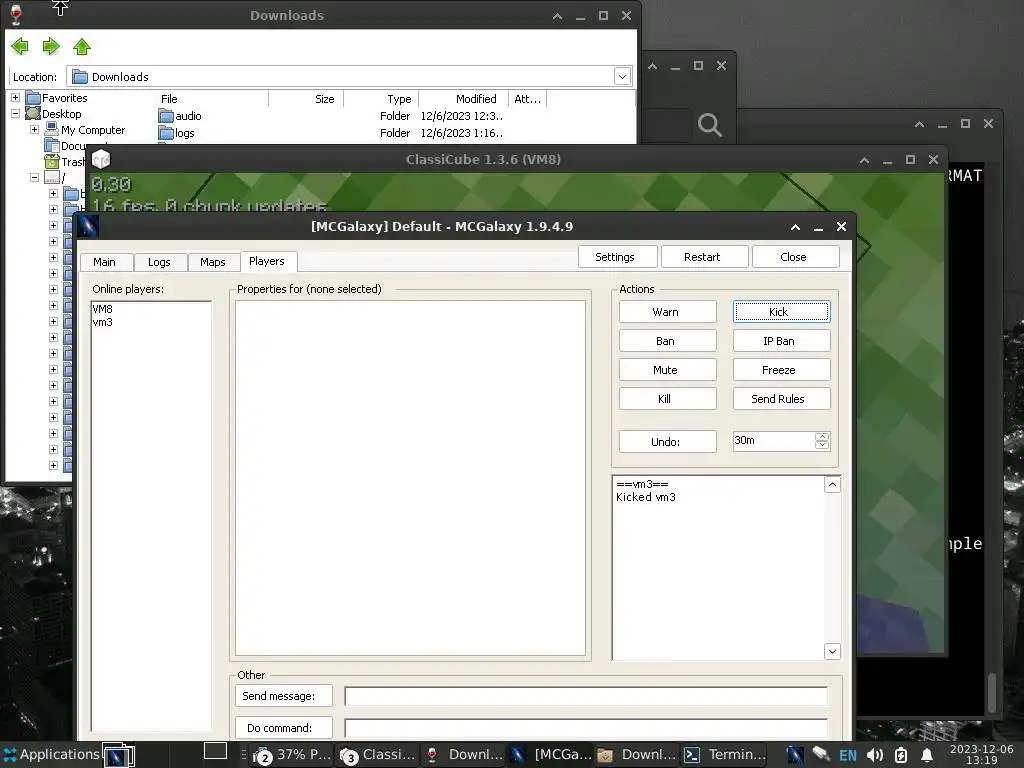1024x768 pixels.
Task: Click ClassiCube window title icon
Action: pyautogui.click(x=101, y=159)
